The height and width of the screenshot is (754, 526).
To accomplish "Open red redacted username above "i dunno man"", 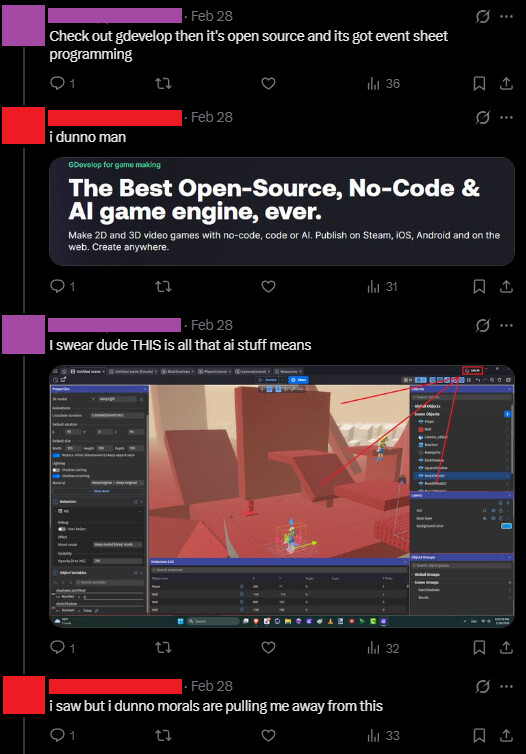I will pyautogui.click(x=115, y=118).
